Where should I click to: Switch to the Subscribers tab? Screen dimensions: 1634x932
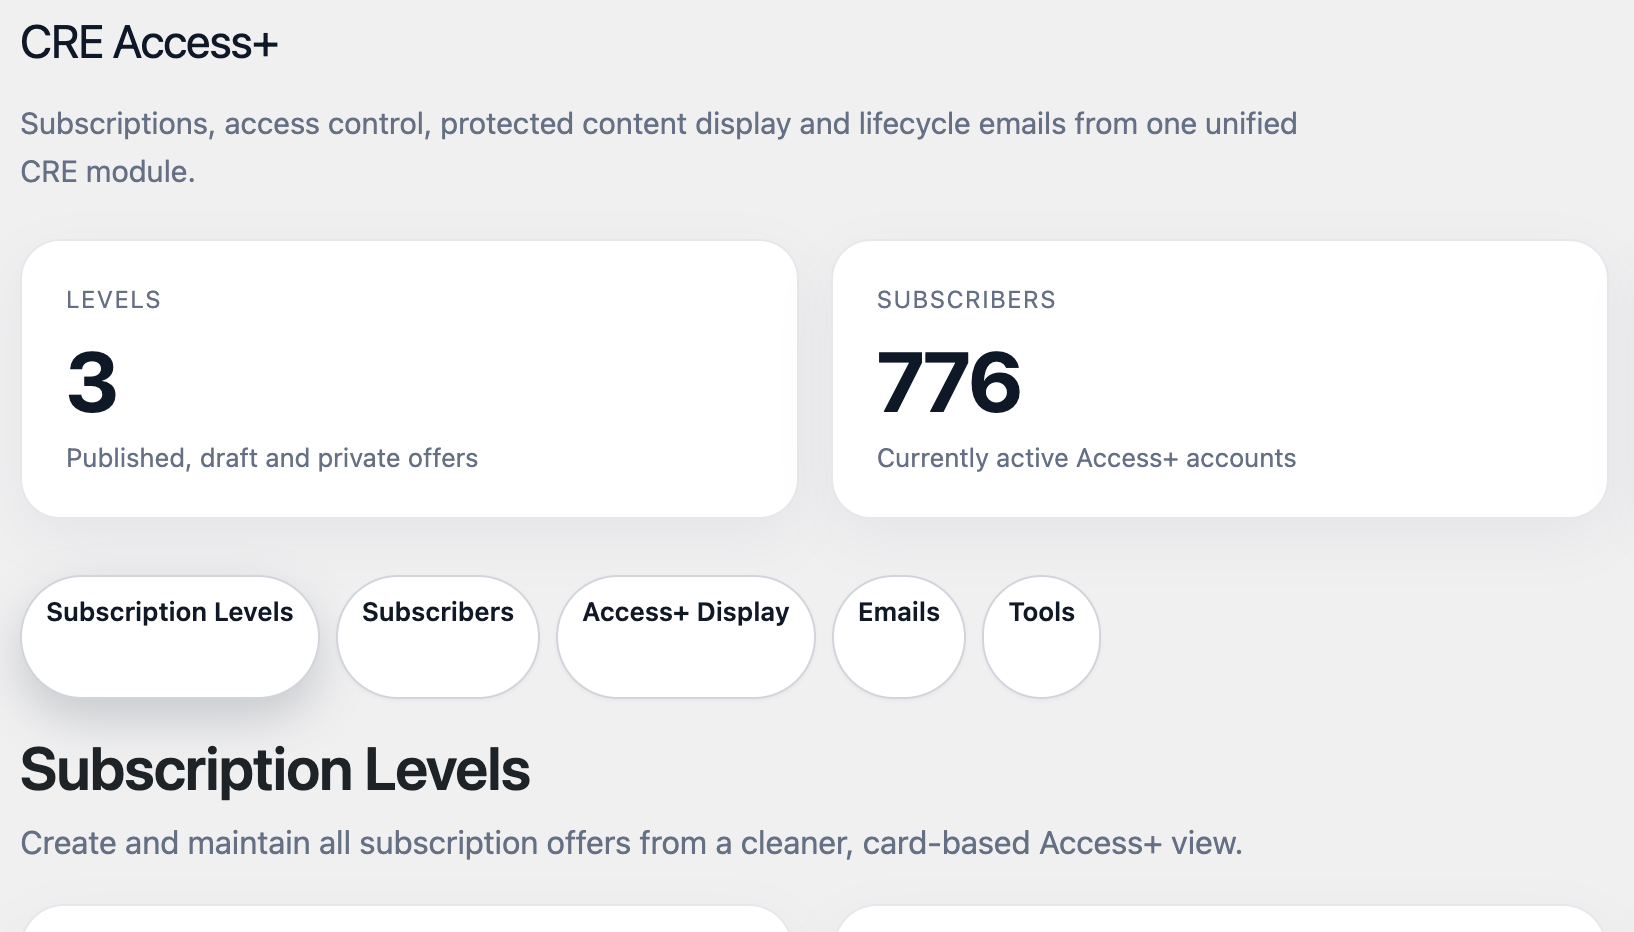tap(438, 636)
